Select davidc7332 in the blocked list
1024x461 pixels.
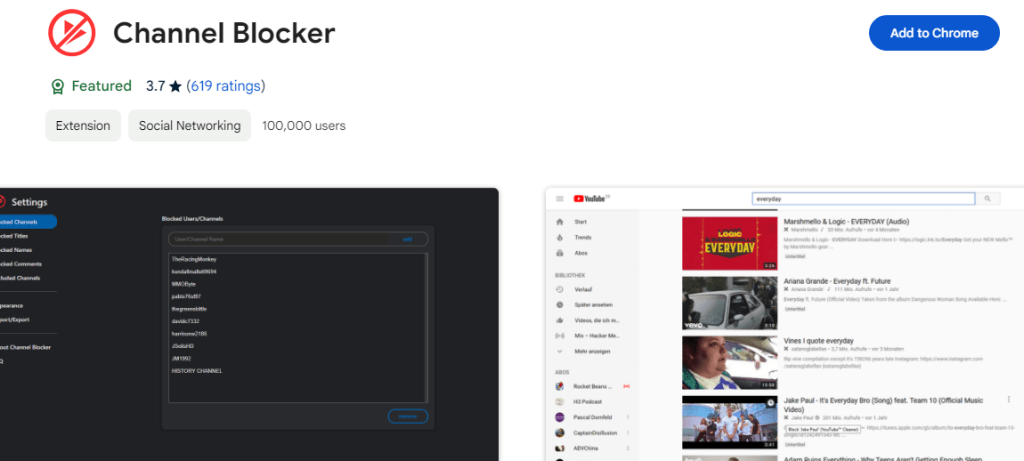pyautogui.click(x=185, y=321)
